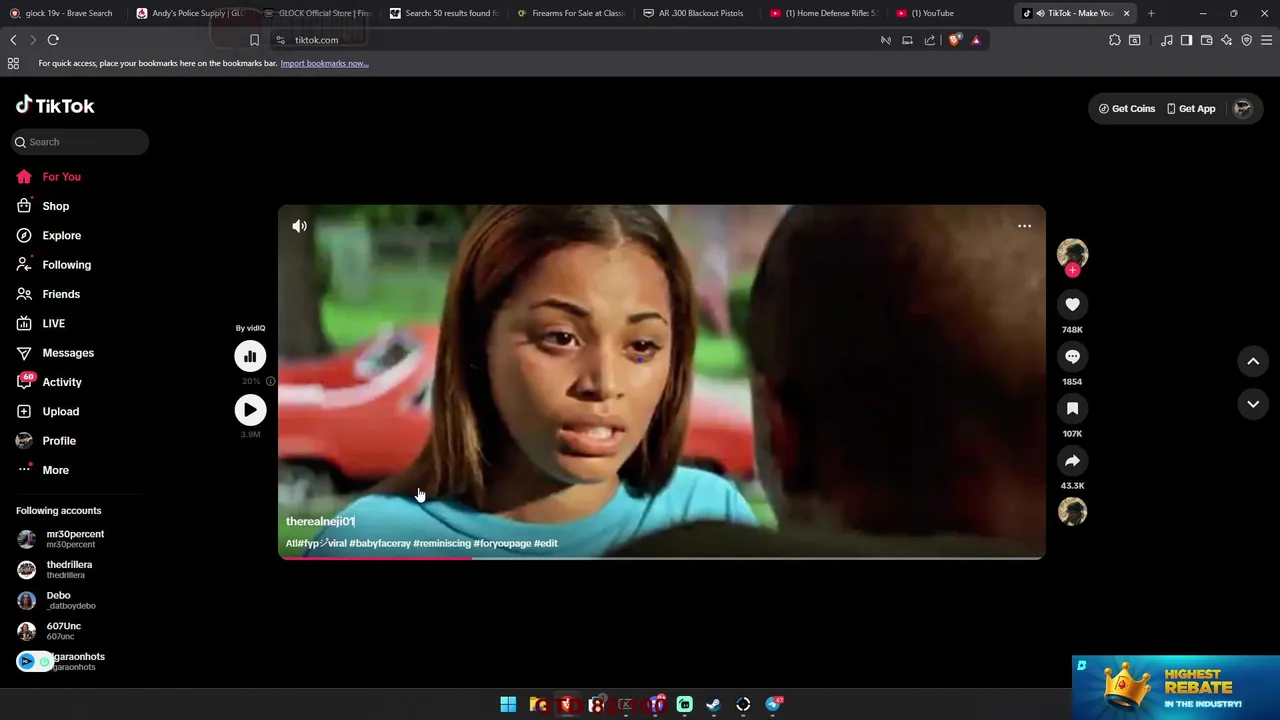Image resolution: width=1280 pixels, height=720 pixels.
Task: Open Telegram from the taskbar
Action: (773, 705)
